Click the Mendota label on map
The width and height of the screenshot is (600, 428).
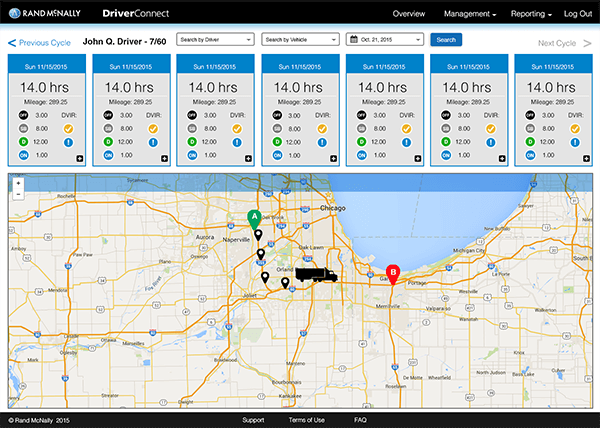tap(58, 290)
